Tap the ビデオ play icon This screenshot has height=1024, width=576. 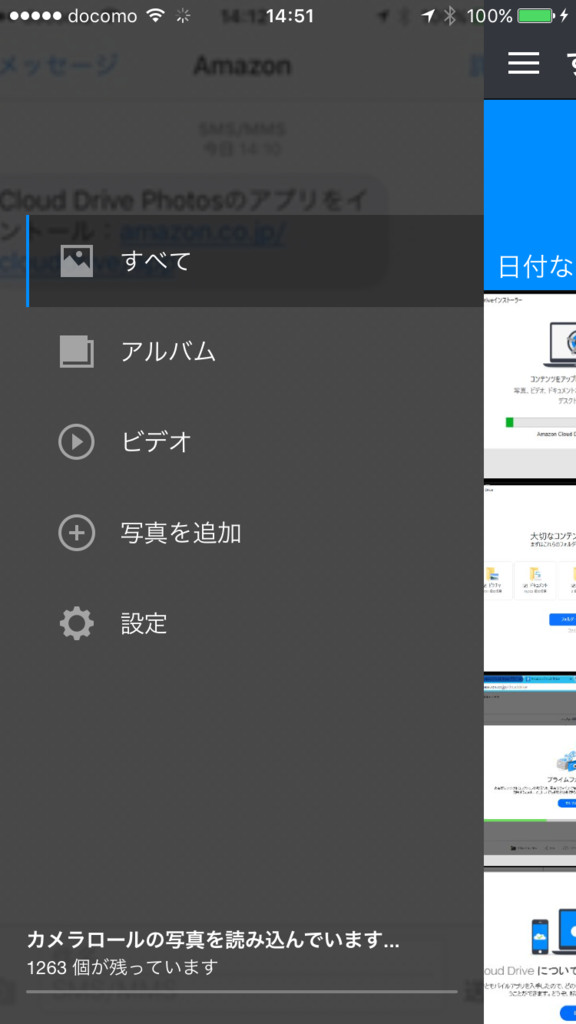point(76,442)
